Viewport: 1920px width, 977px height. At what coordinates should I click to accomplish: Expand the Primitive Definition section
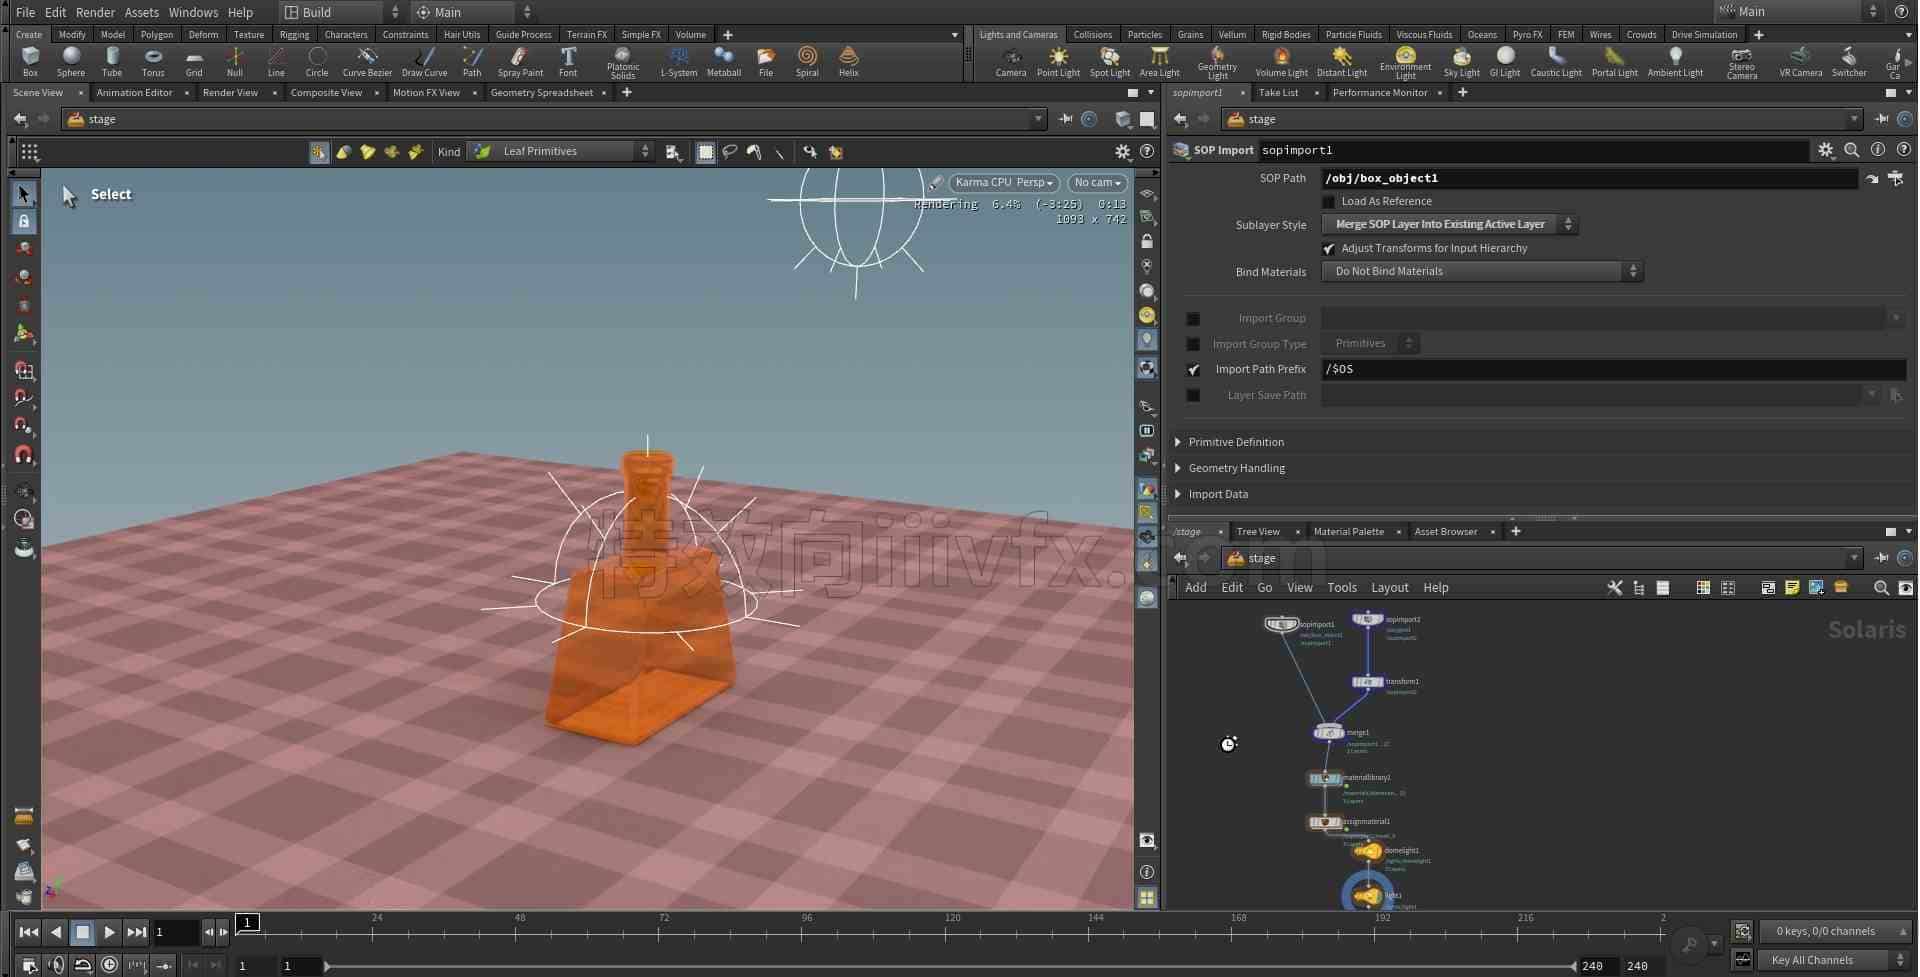point(1236,442)
